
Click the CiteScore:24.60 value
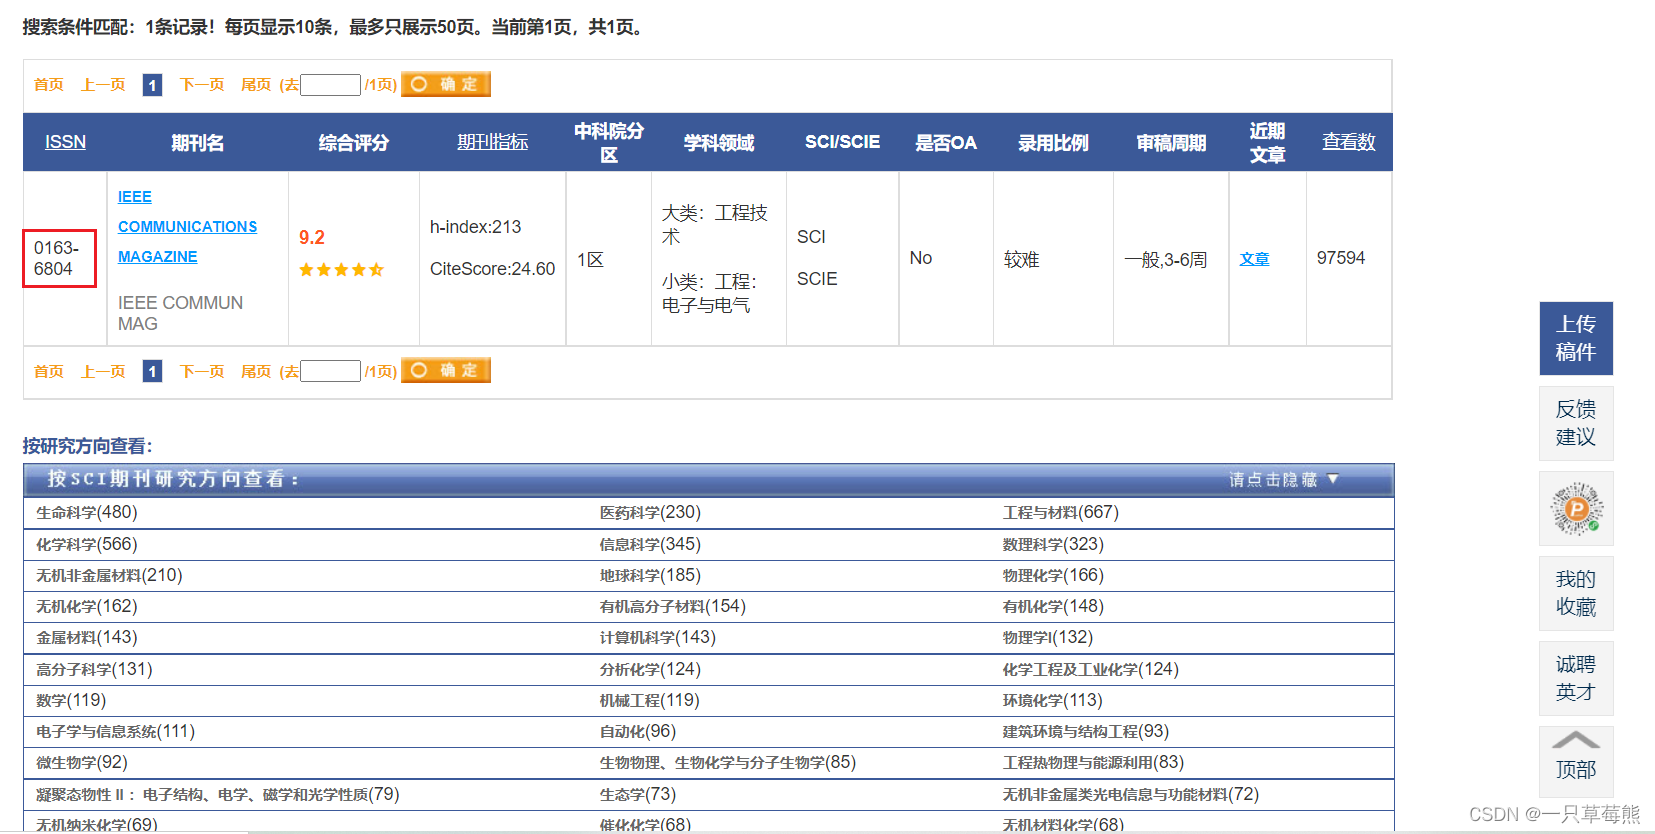tap(492, 269)
